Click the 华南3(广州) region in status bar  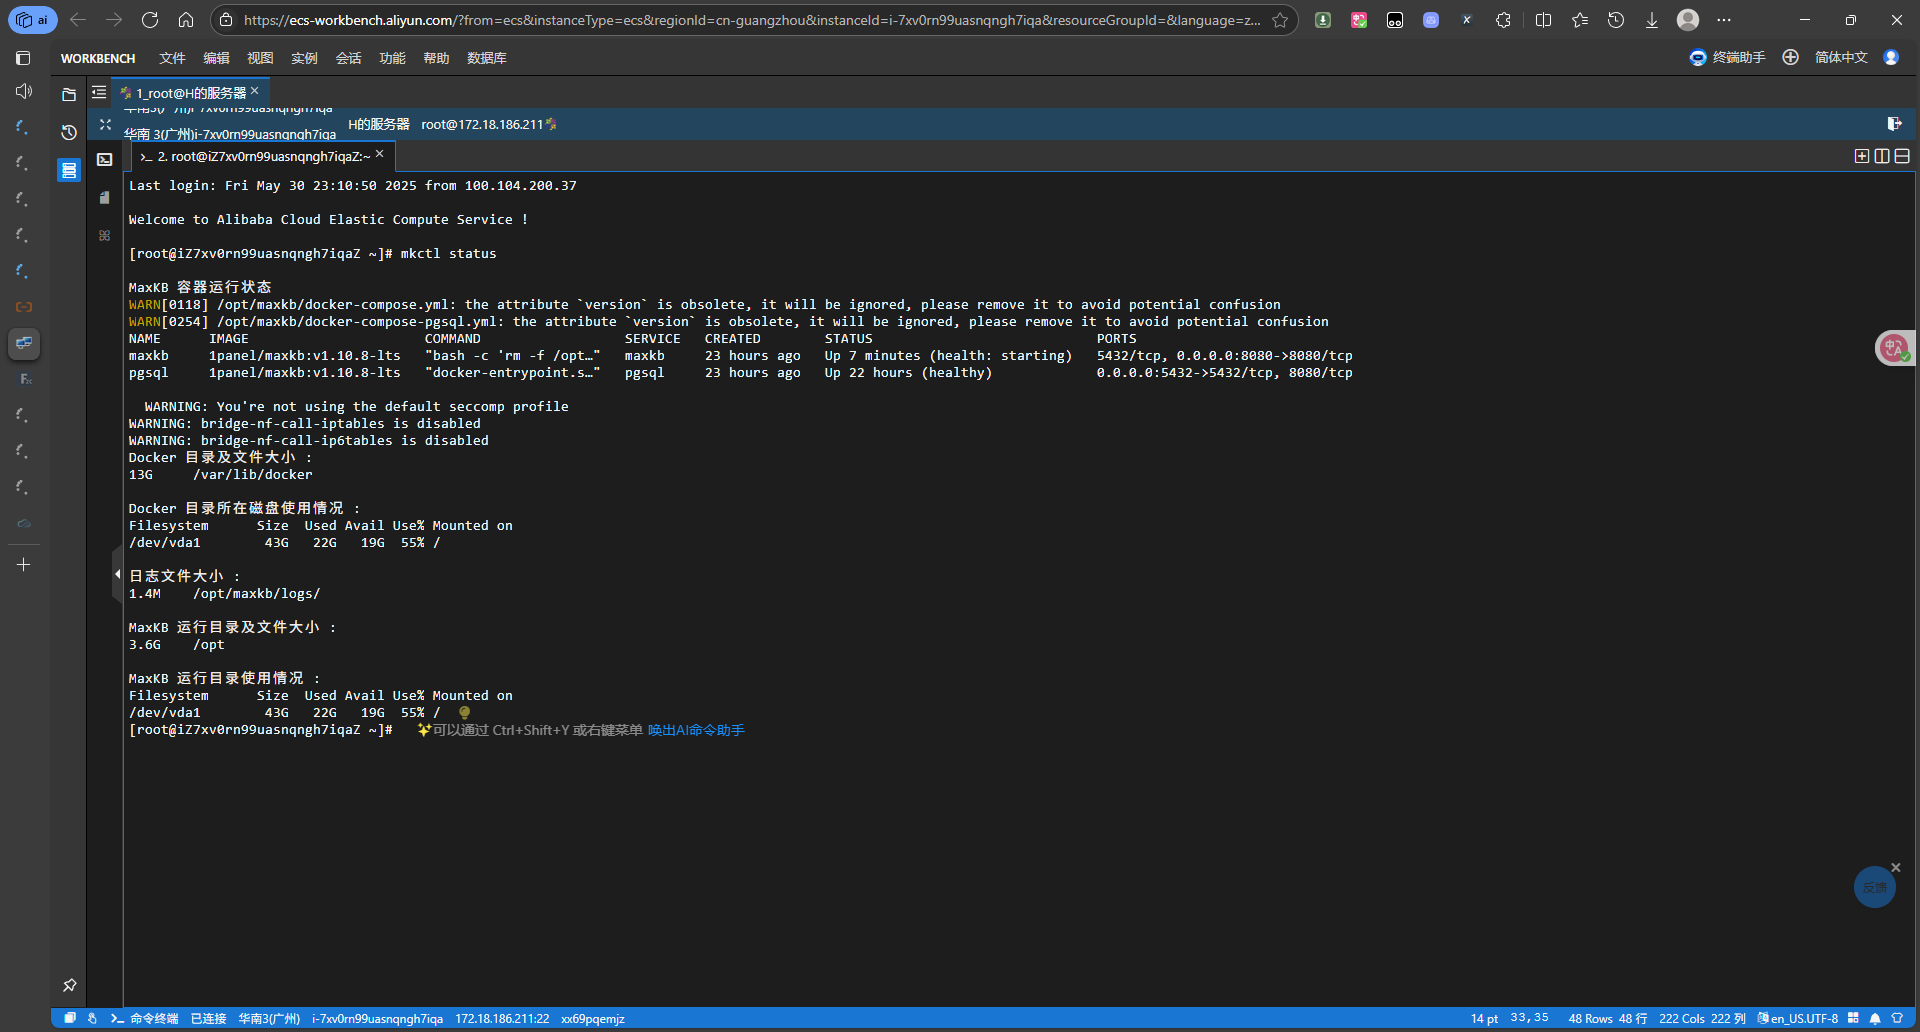(269, 1019)
